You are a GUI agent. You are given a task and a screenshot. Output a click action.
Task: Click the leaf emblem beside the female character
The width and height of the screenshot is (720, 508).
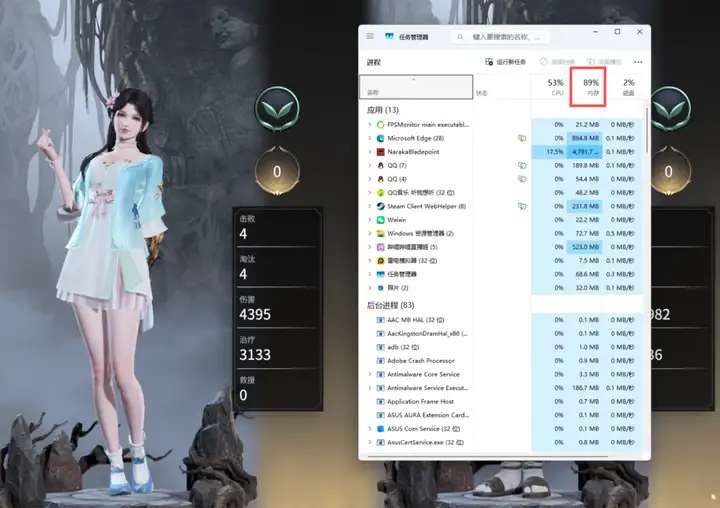click(x=277, y=109)
